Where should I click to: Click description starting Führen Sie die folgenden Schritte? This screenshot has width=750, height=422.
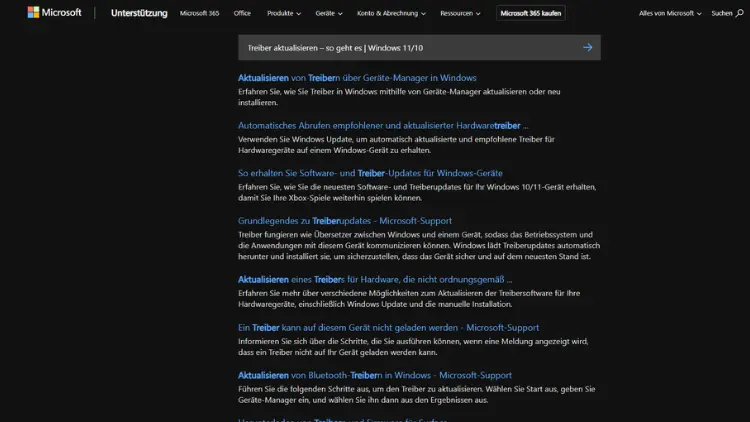pyautogui.click(x=417, y=394)
